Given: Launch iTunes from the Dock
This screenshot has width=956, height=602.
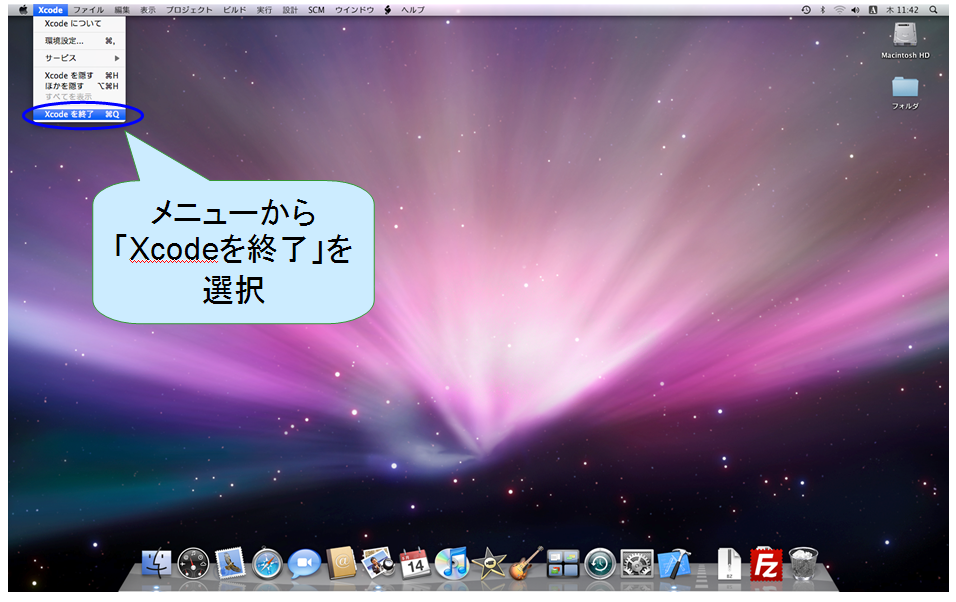Looking at the screenshot, I should click(452, 563).
